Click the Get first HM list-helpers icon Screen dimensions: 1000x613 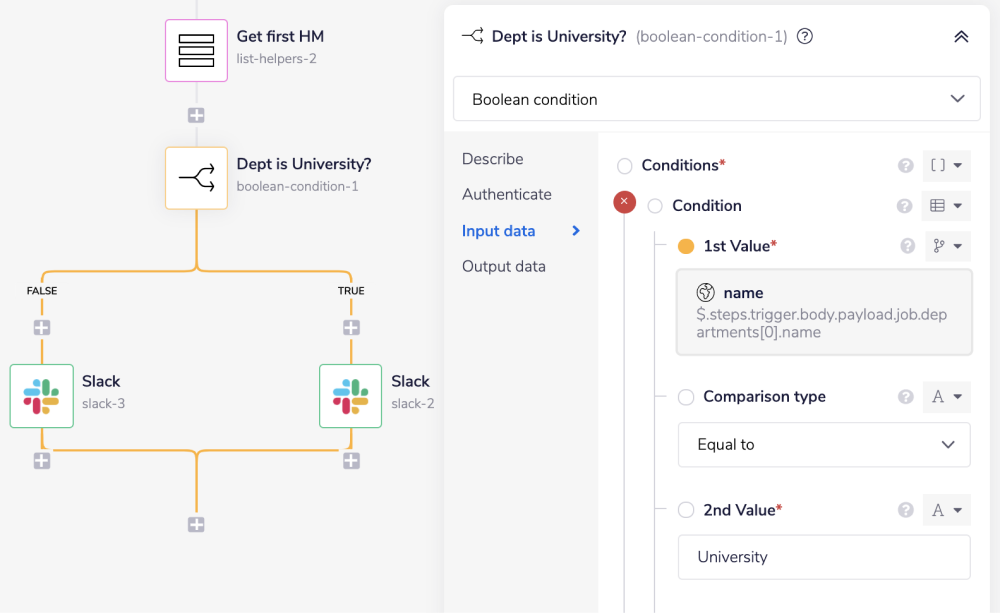[196, 50]
